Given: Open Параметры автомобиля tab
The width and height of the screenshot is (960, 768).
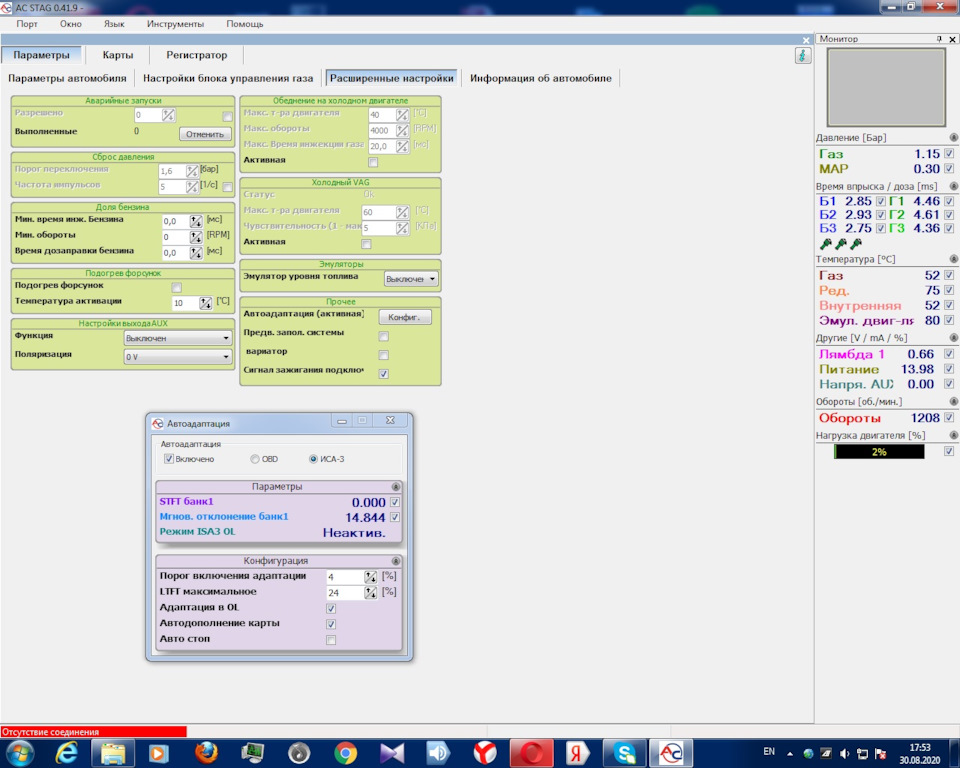Looking at the screenshot, I should point(67,78).
